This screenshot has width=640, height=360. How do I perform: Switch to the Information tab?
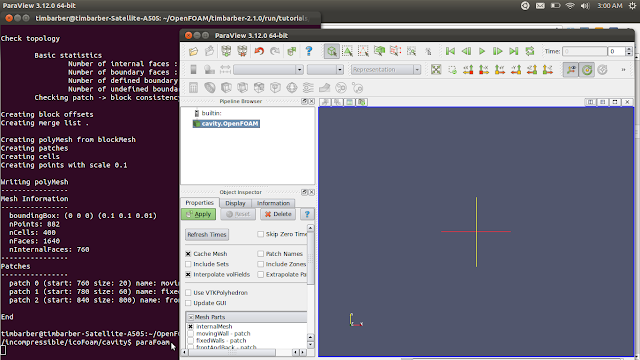point(273,203)
